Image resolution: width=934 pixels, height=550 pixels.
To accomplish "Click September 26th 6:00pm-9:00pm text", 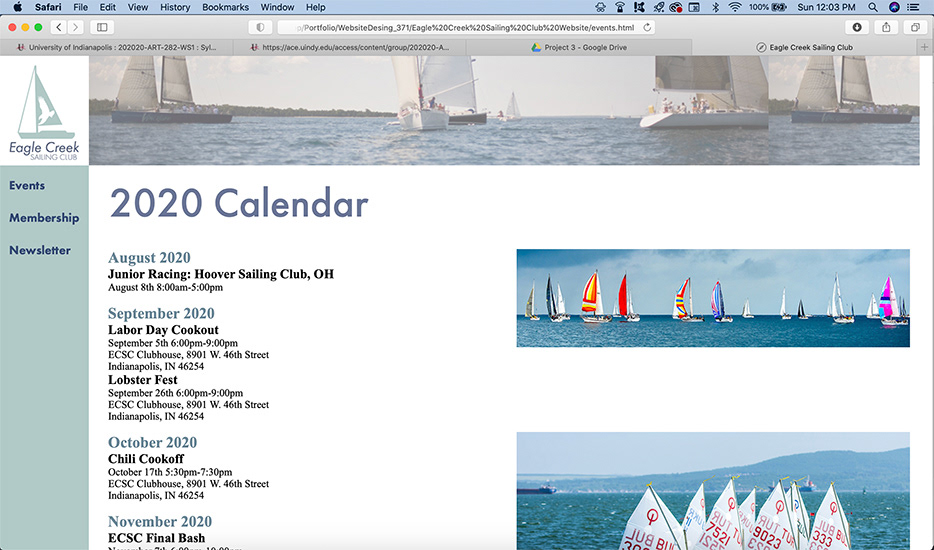I will 176,393.
